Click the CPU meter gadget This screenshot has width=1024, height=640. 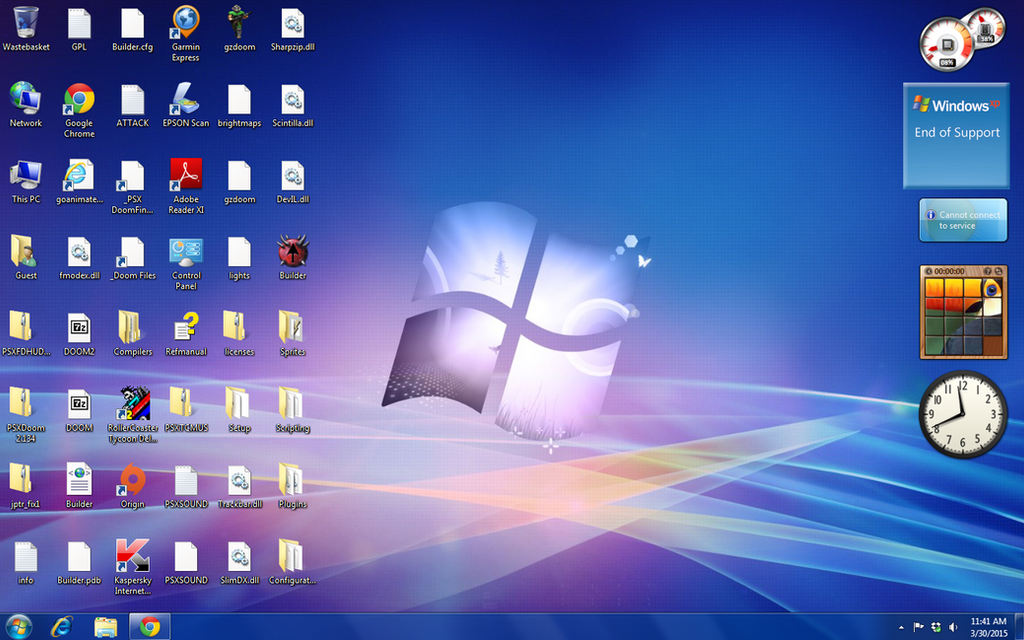pyautogui.click(x=963, y=39)
